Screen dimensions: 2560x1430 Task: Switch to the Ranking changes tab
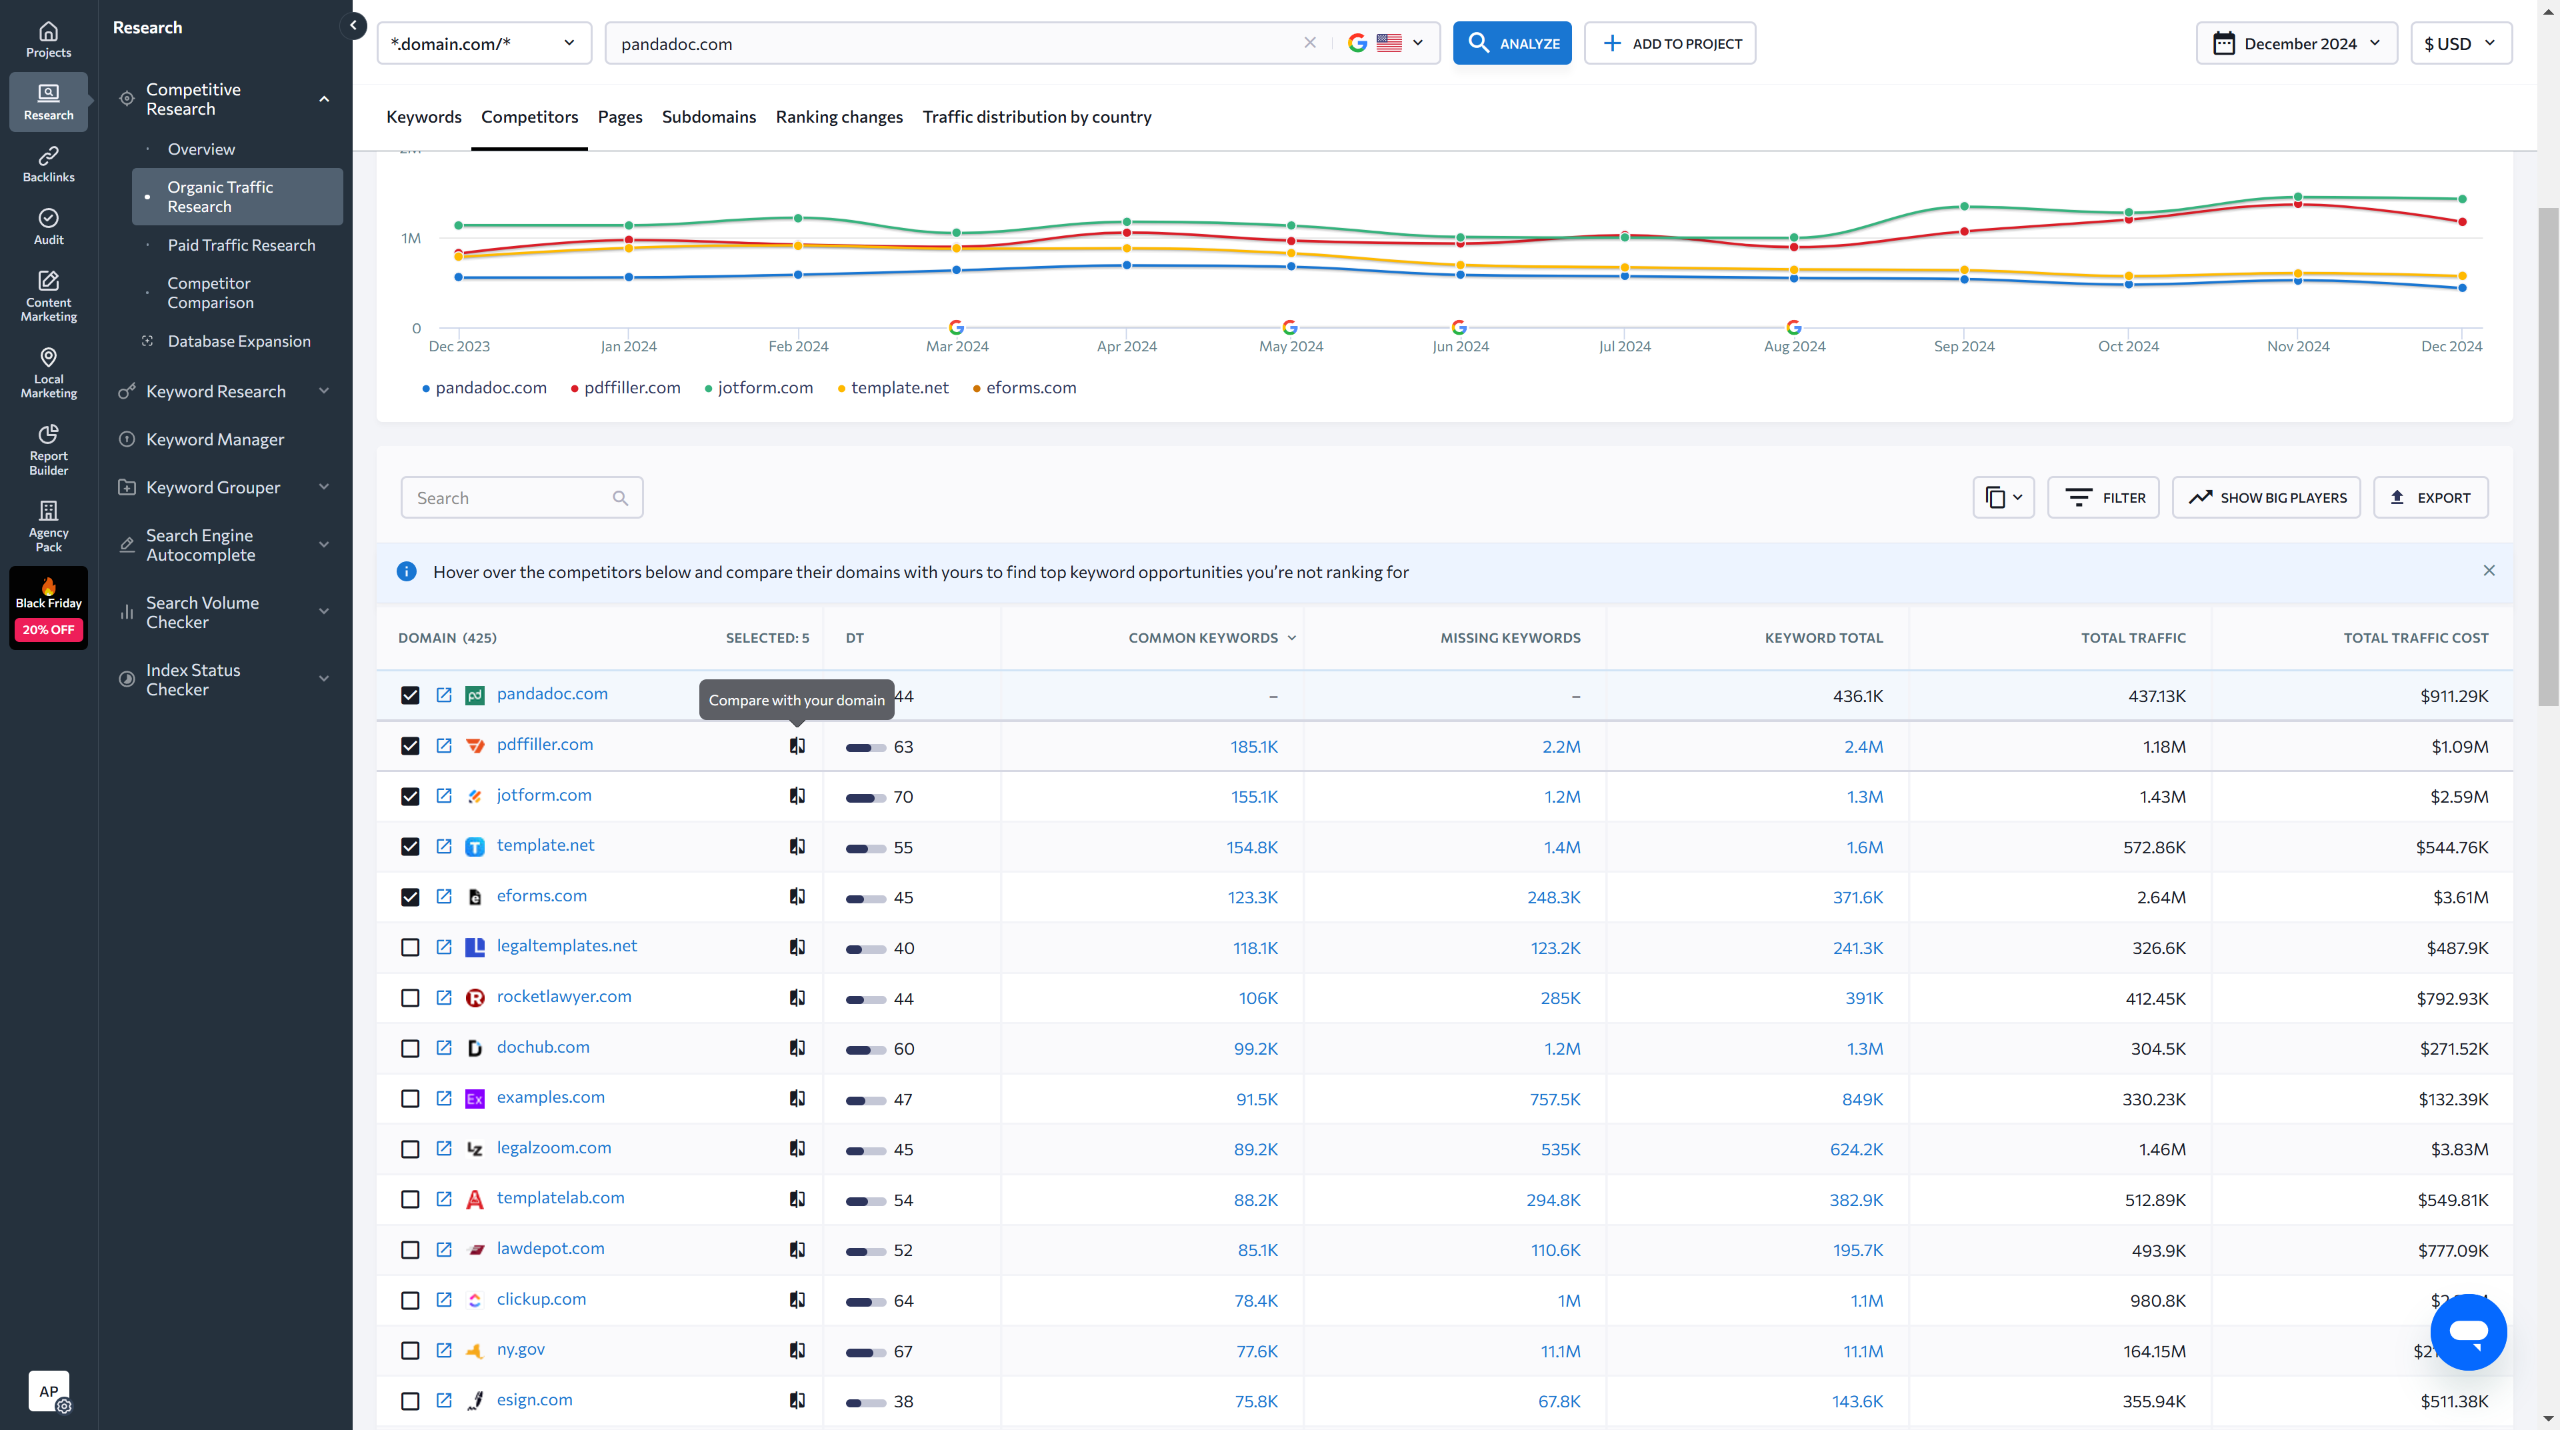click(839, 117)
